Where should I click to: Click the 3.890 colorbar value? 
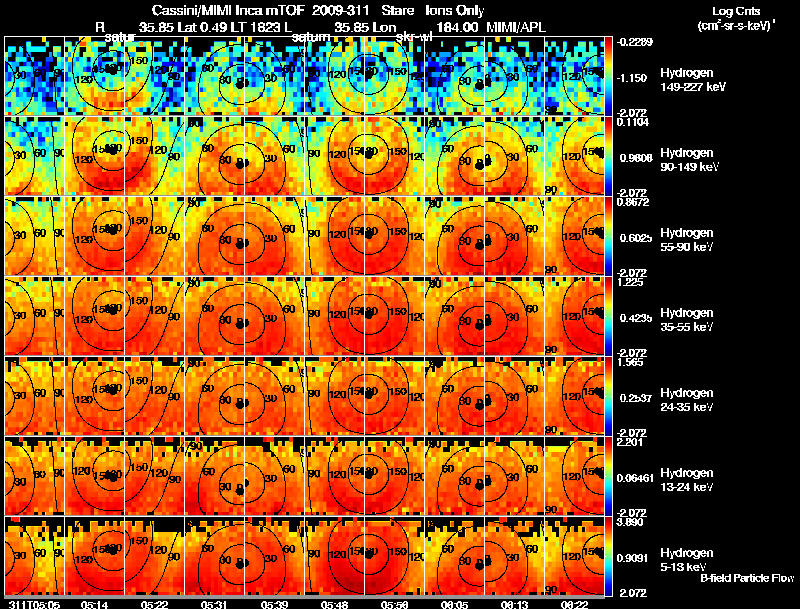coord(630,522)
